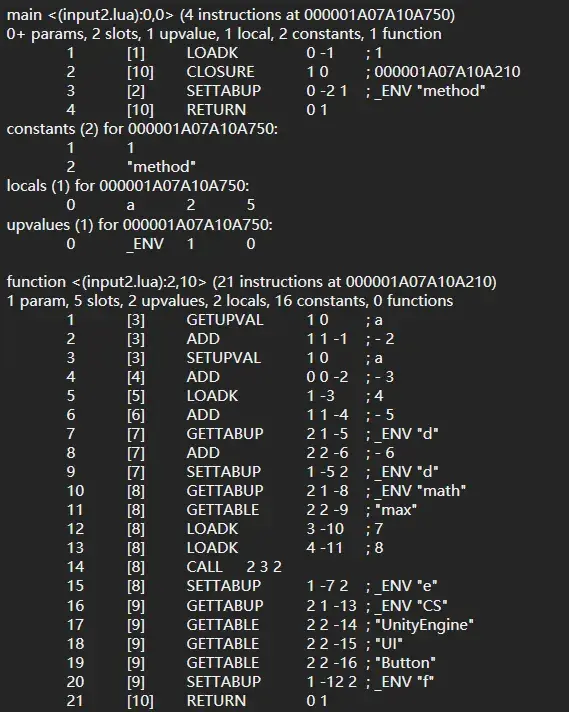The height and width of the screenshot is (712, 569).
Task: Click the CLOSURE opcode in main
Action: tap(220, 72)
